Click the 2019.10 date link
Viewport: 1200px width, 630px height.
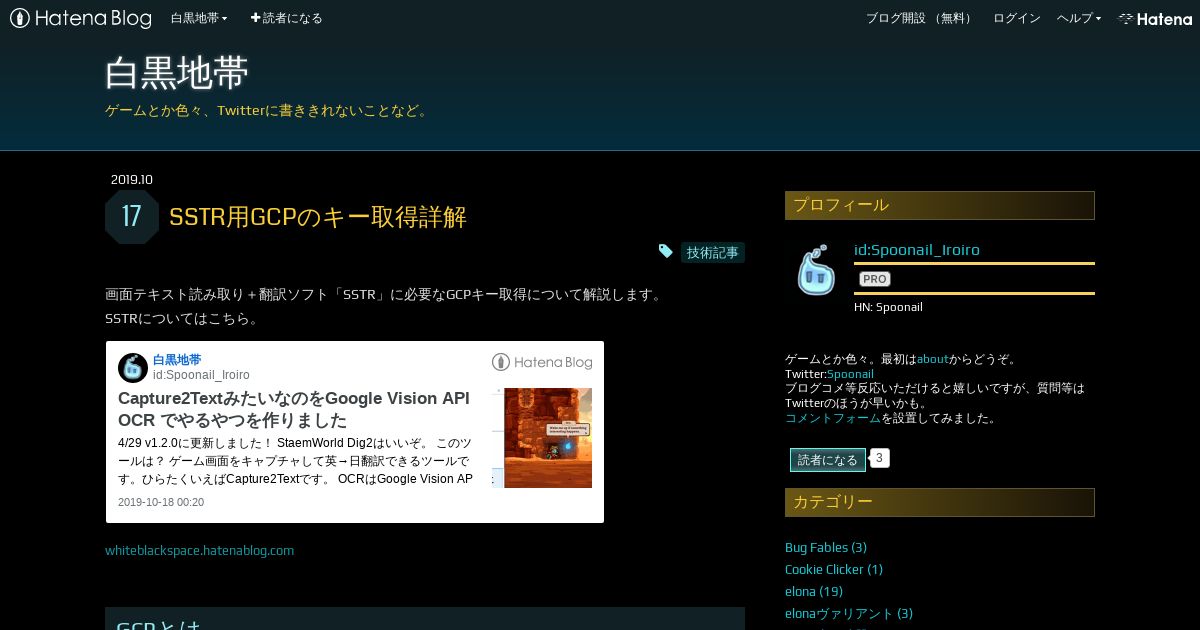coord(132,180)
